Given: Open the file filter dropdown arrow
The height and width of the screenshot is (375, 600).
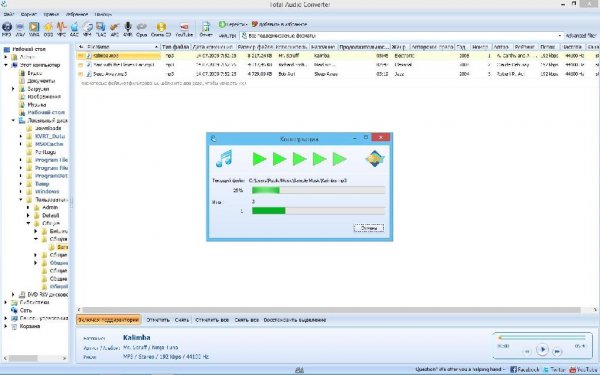Looking at the screenshot, I should [560, 36].
